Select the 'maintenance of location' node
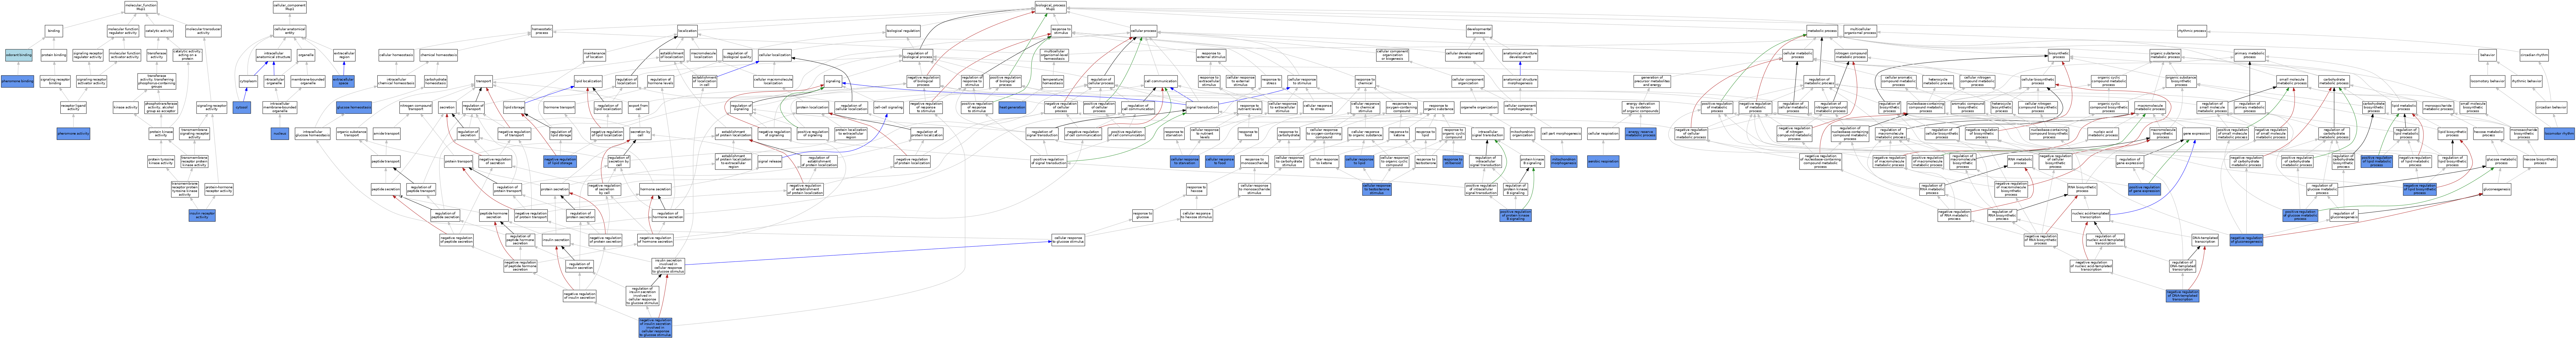The height and width of the screenshot is (339, 2576). click(594, 55)
